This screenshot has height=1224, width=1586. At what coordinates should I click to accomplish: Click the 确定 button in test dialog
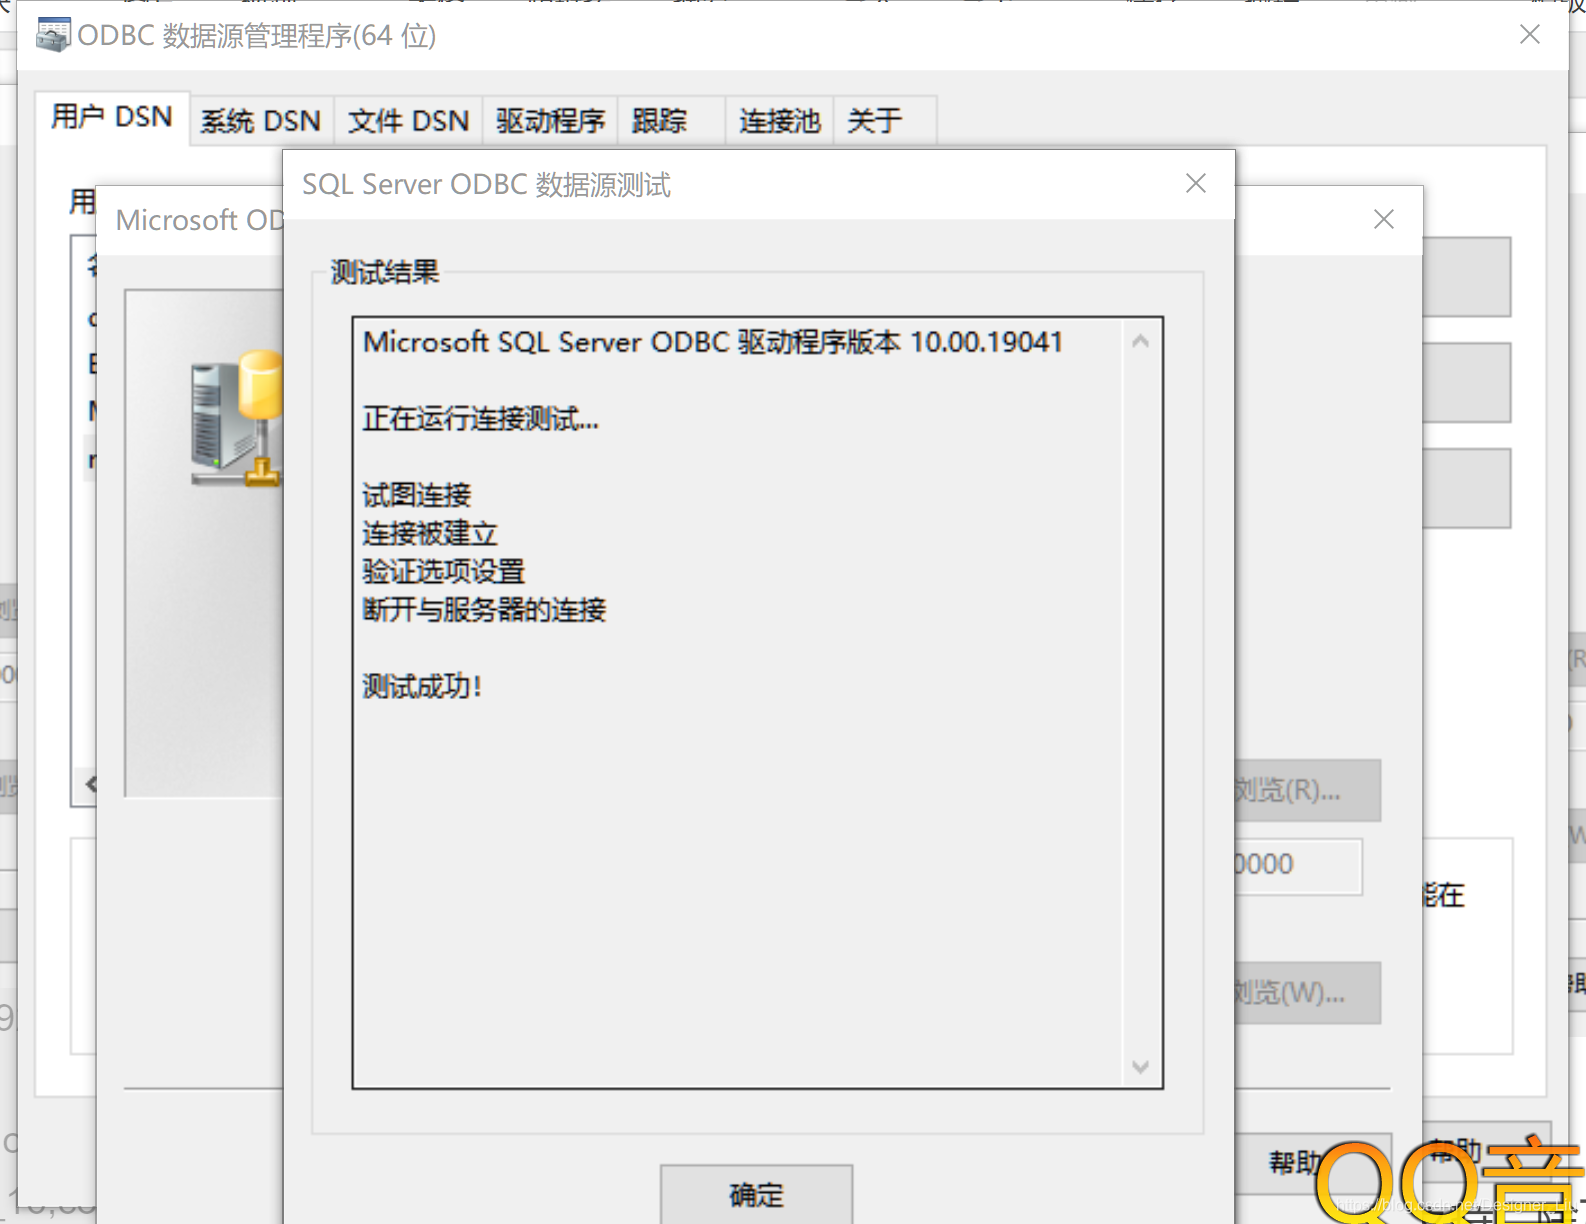[756, 1194]
